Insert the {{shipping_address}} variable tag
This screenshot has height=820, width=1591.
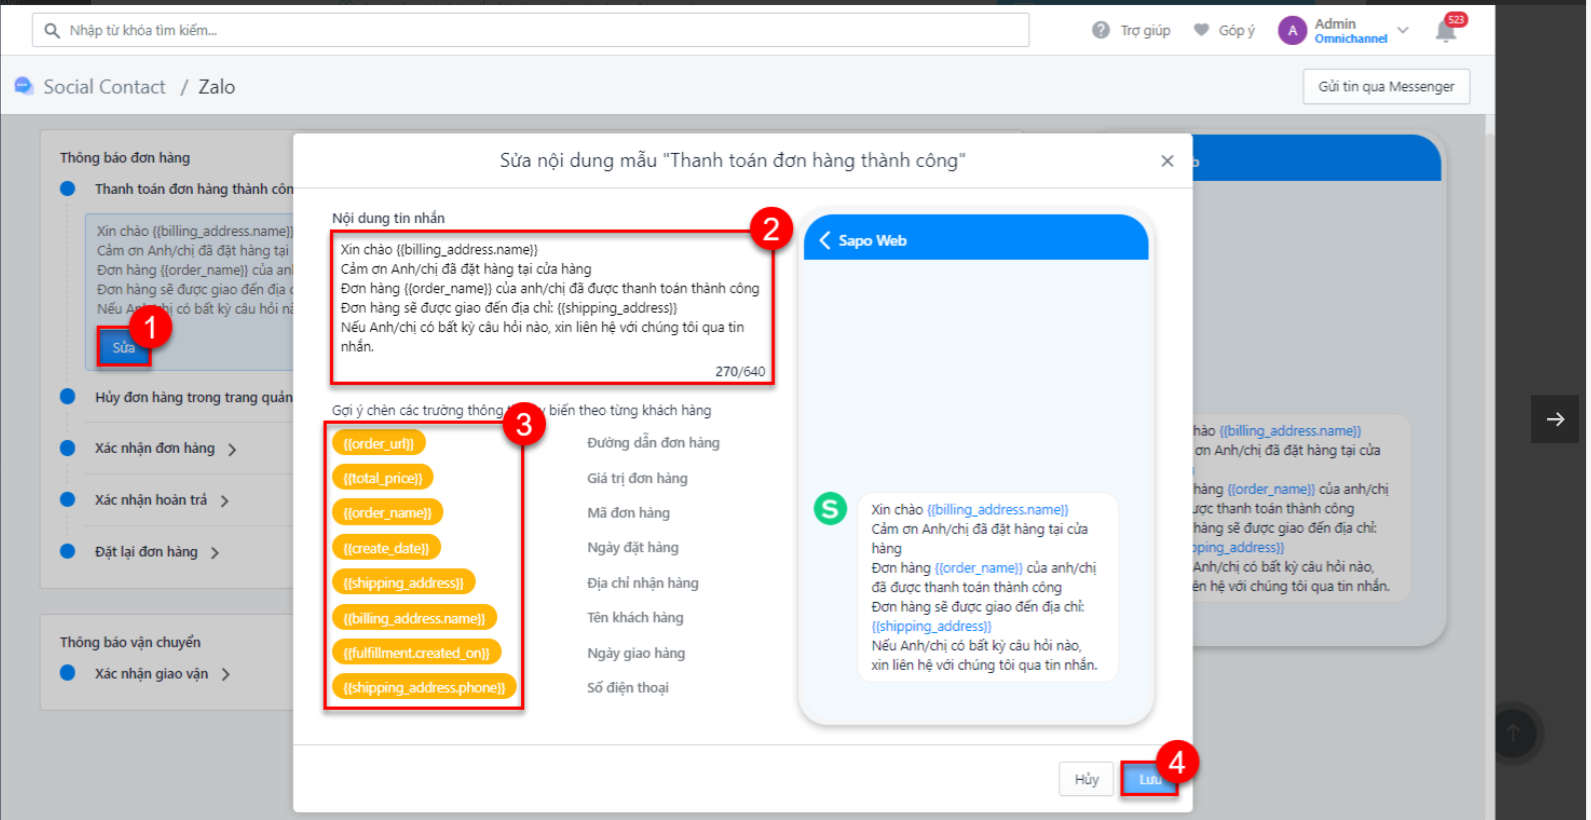pos(404,583)
